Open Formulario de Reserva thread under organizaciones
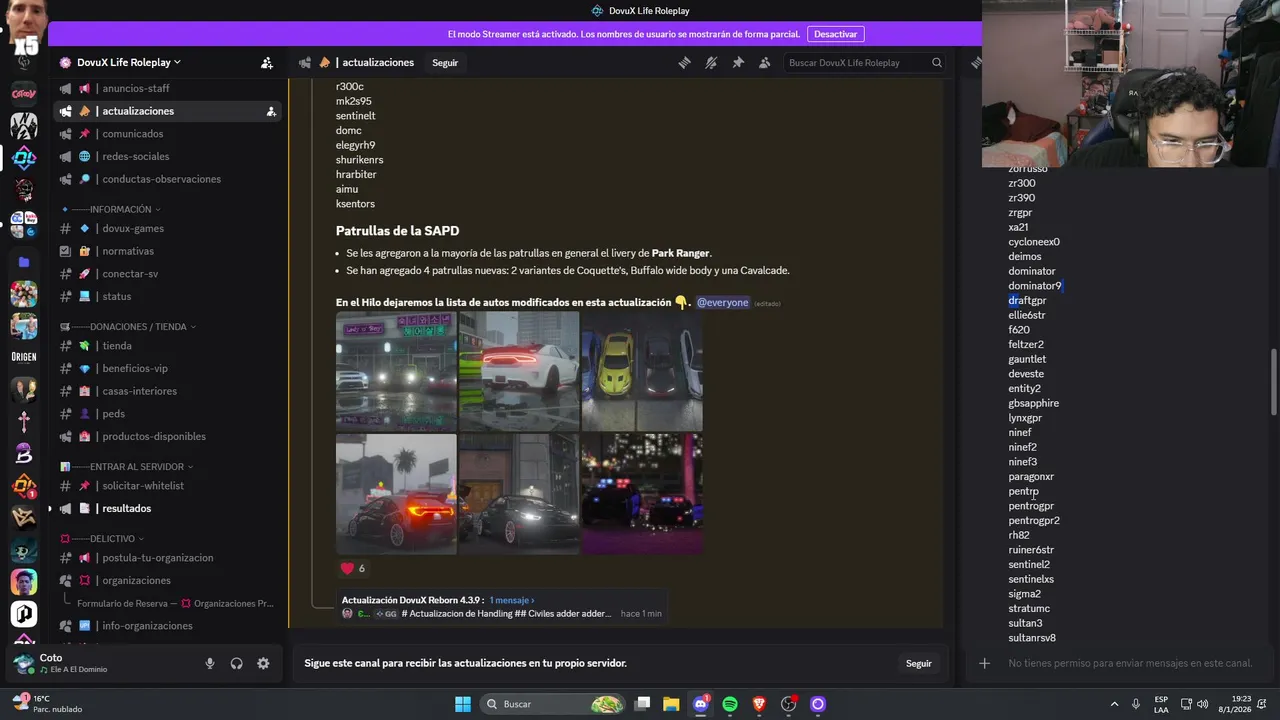Image resolution: width=1280 pixels, height=720 pixels. (x=175, y=604)
